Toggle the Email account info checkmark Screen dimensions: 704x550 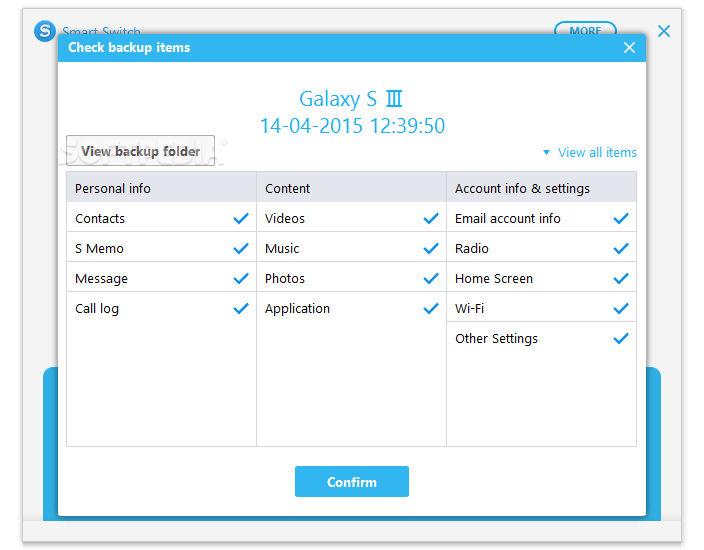[x=621, y=219]
